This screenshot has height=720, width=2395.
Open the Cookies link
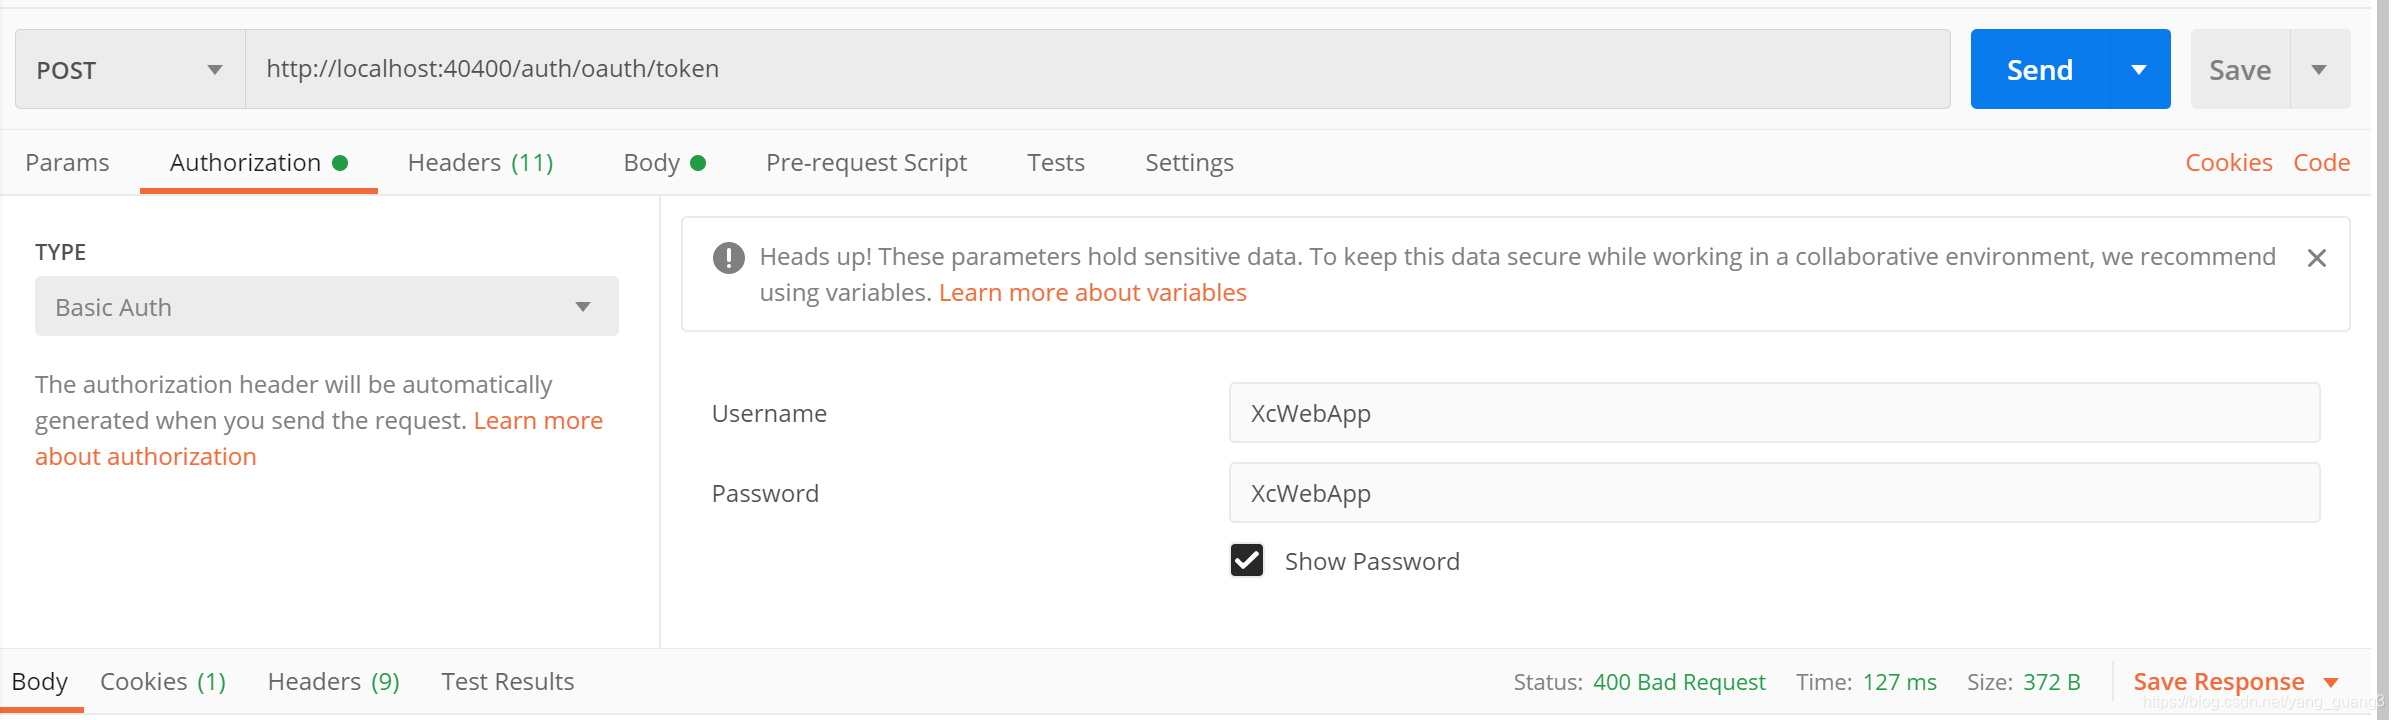[x=2228, y=163]
